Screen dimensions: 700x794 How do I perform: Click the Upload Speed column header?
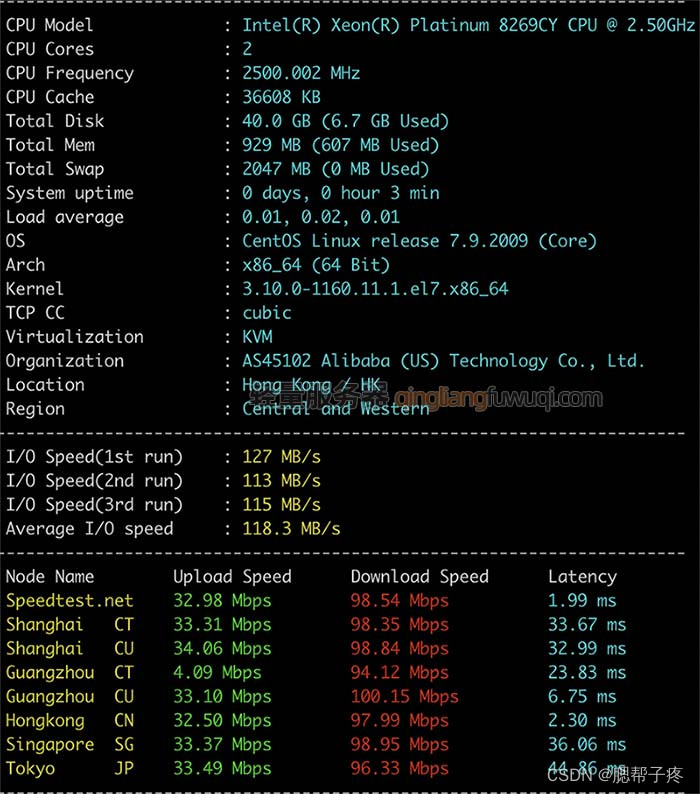tap(232, 577)
